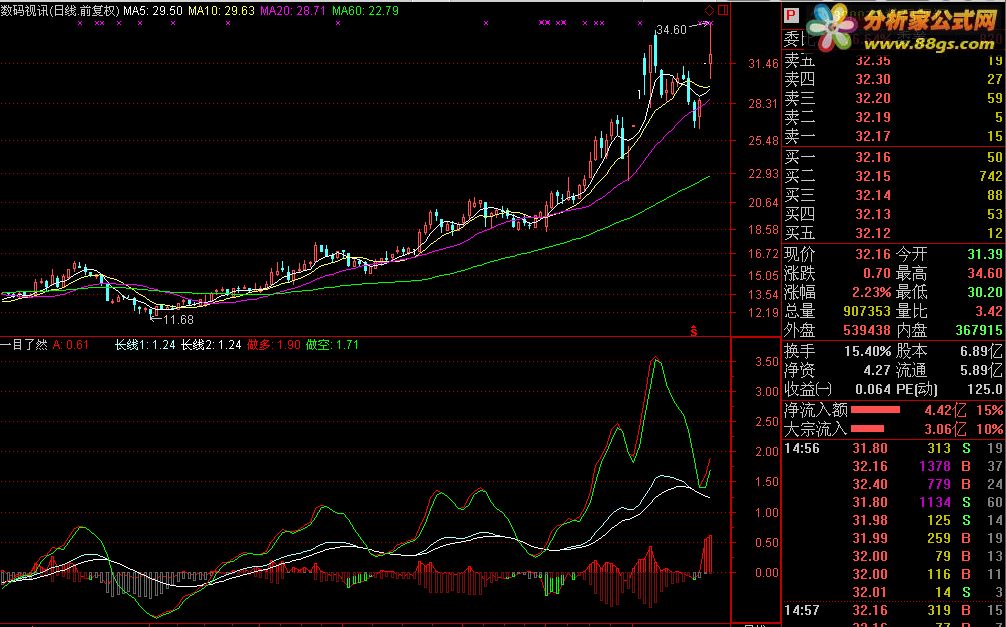Click the 22.93 price axis label
Viewport: 1006px width, 627px height.
tap(763, 174)
